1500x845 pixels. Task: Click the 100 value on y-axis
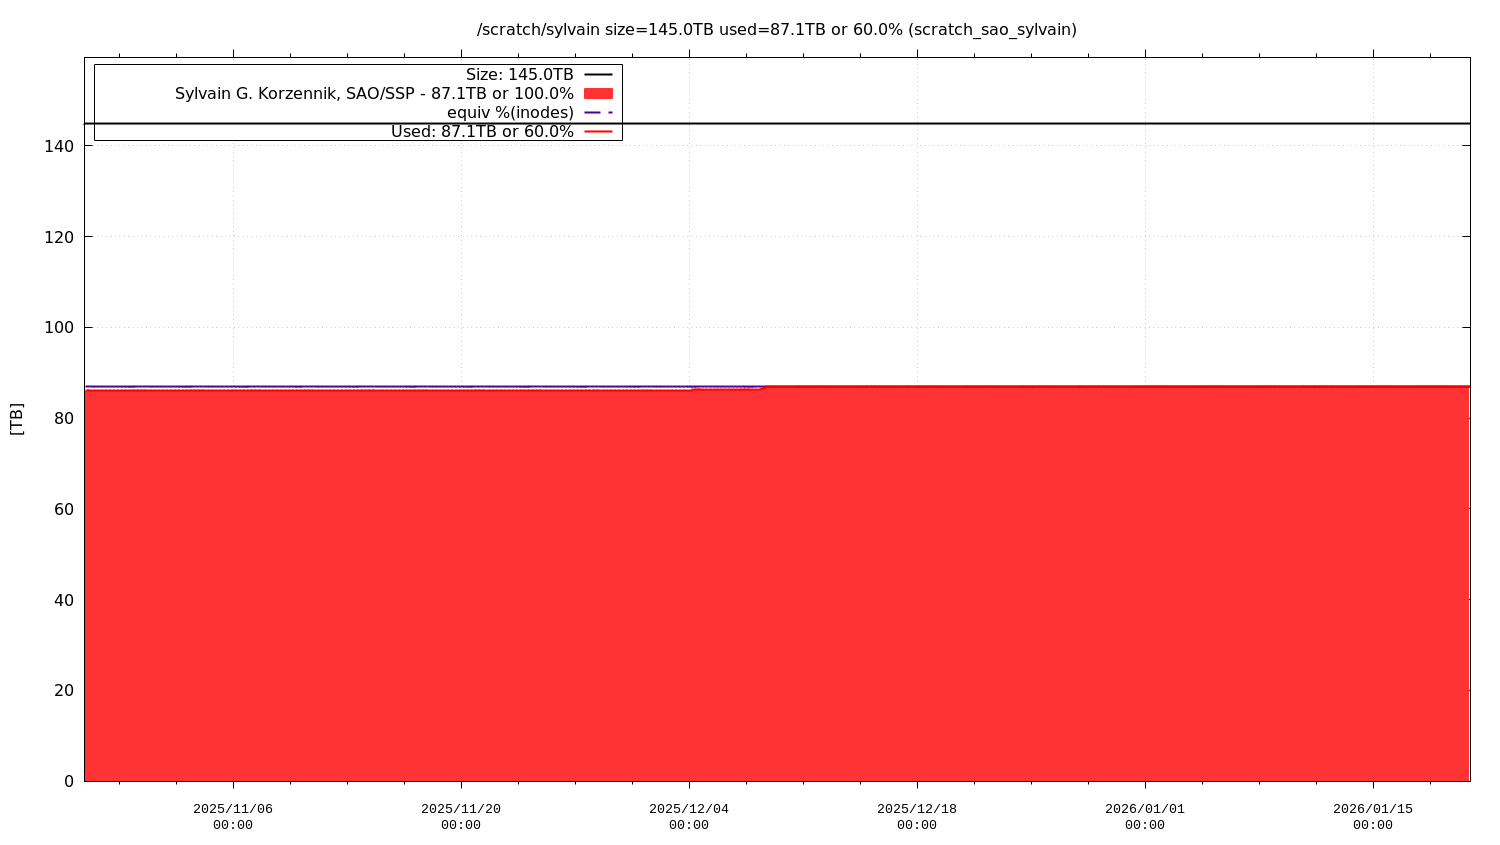tap(60, 327)
